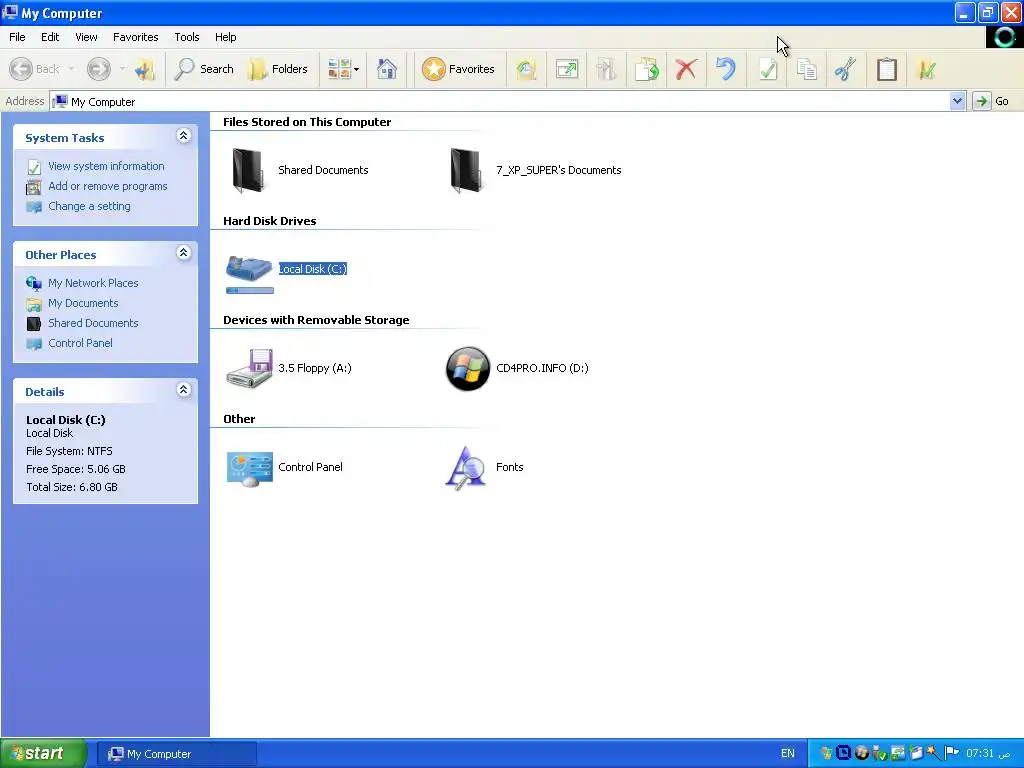Screen dimensions: 1024x768
Task: Open the Favorites toolbar button
Action: [458, 69]
